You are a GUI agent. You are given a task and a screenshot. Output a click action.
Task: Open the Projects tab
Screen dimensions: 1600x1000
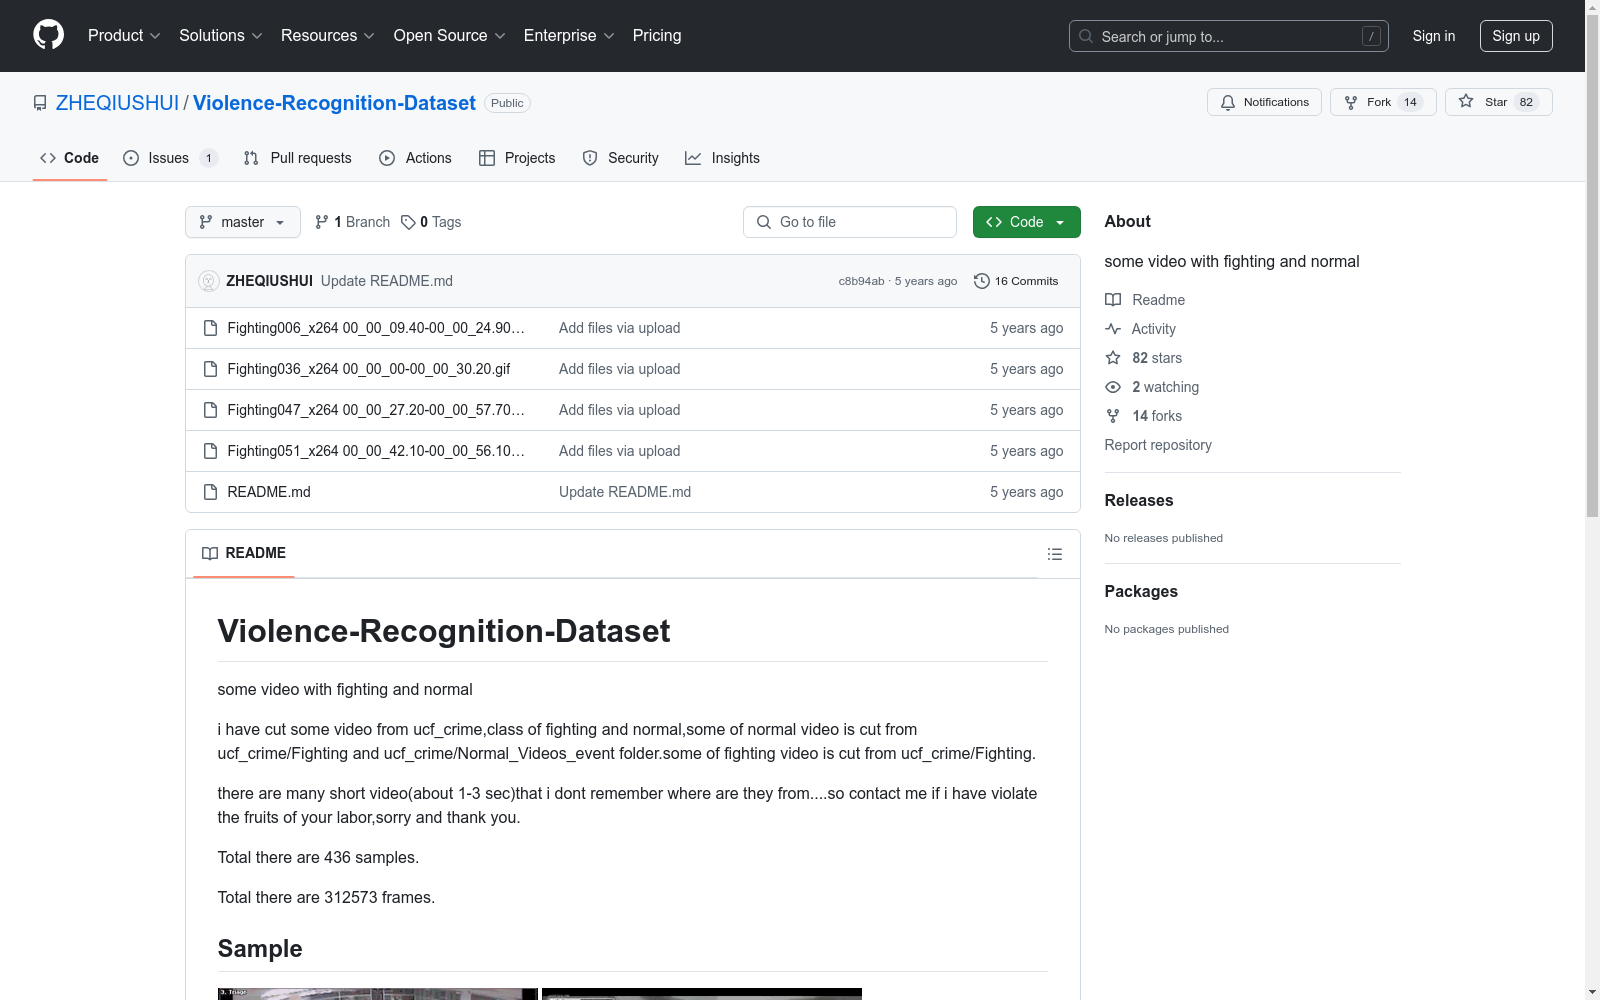coord(517,158)
